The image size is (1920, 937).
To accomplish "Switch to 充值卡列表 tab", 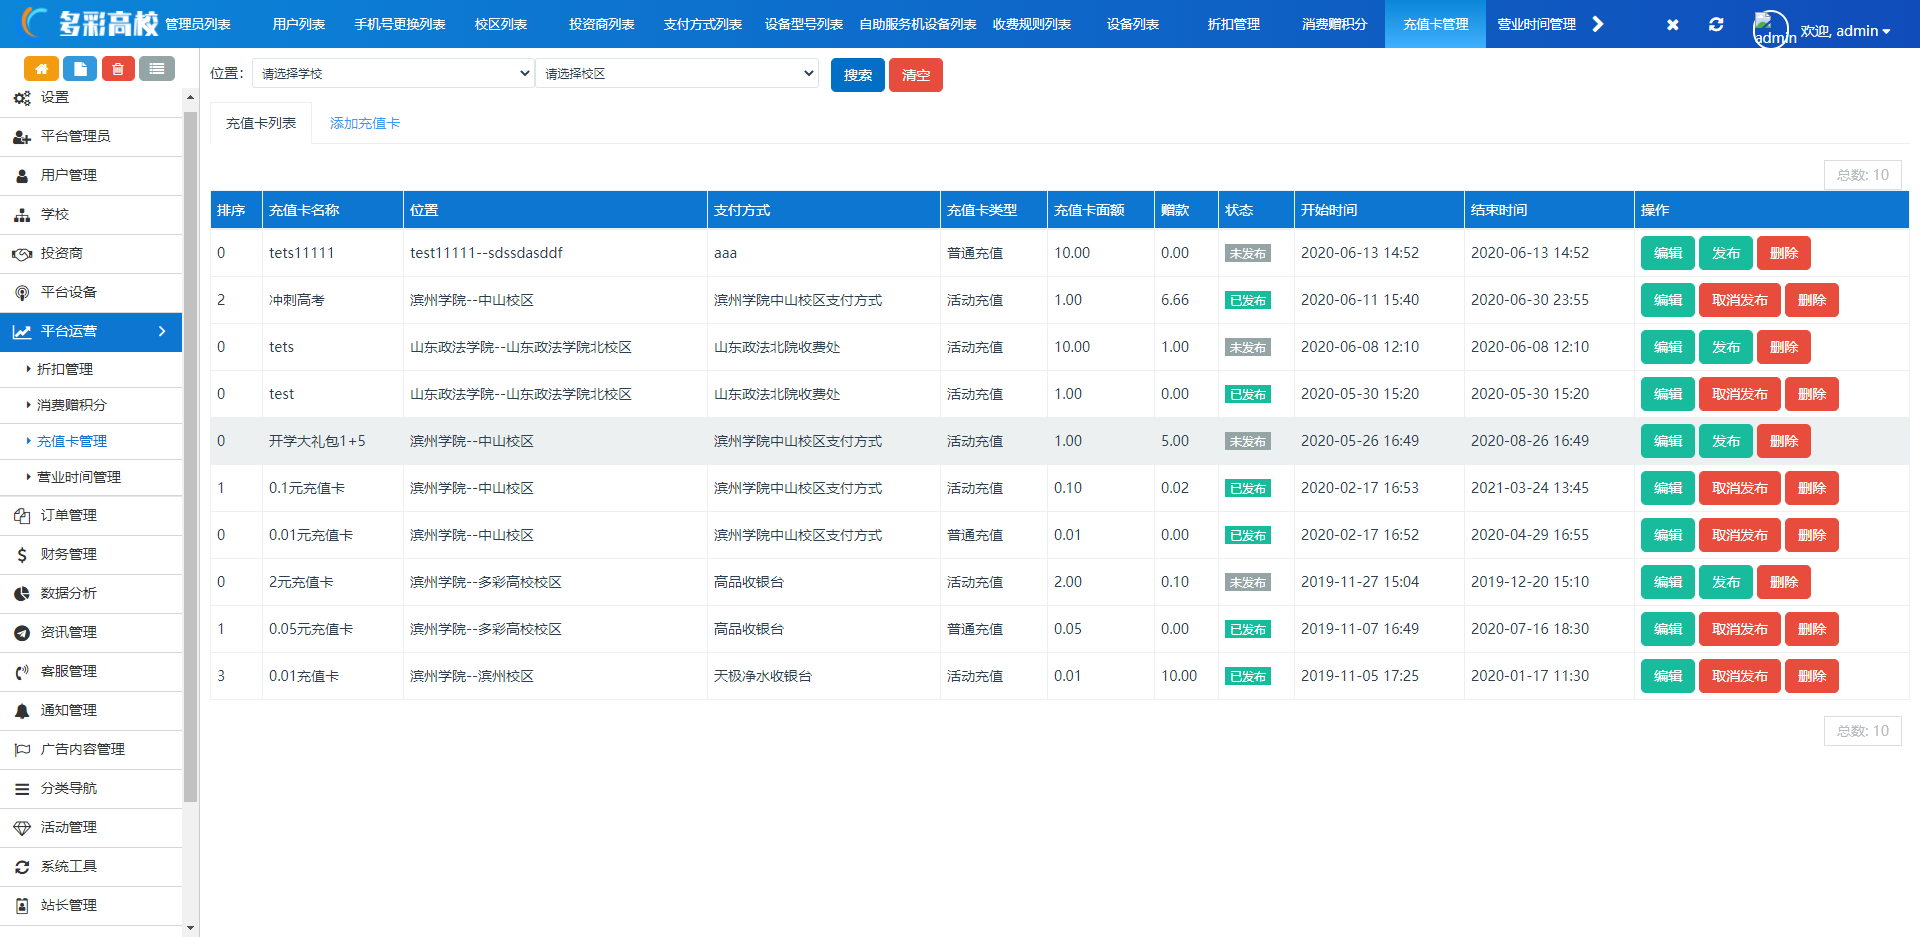I will tap(261, 123).
